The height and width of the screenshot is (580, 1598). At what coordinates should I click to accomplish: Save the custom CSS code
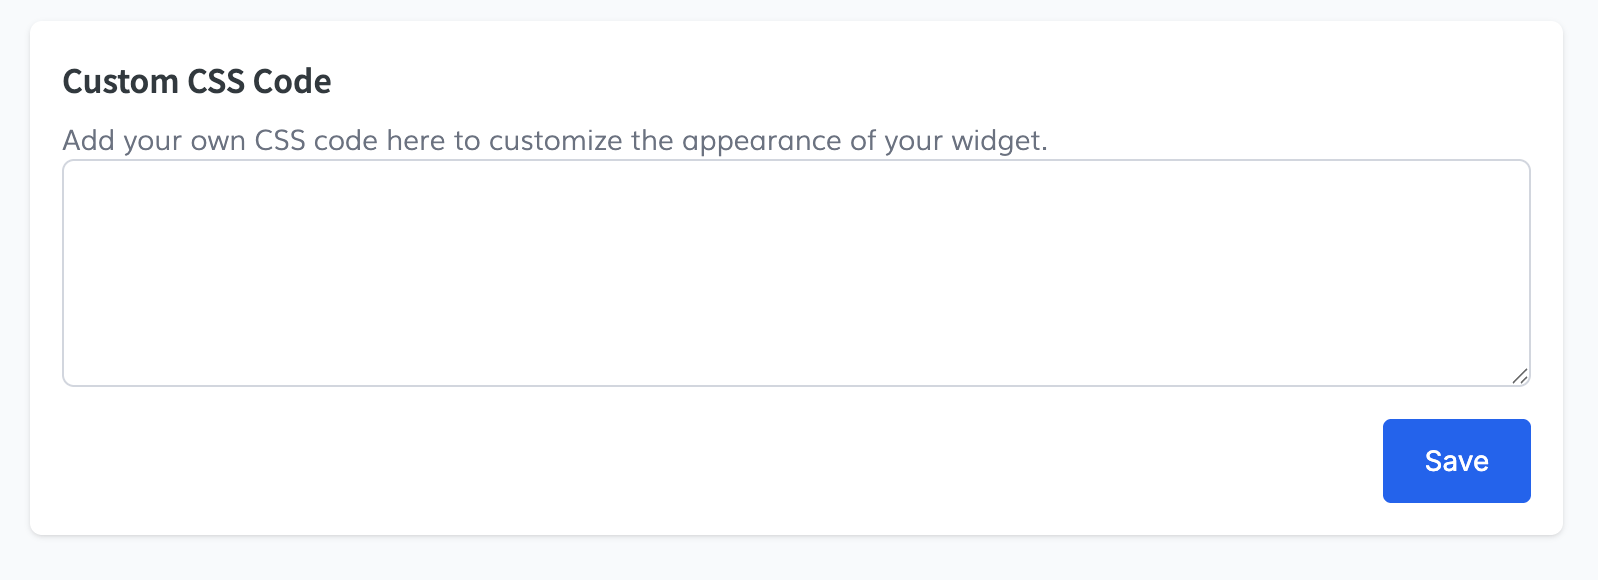(1456, 461)
